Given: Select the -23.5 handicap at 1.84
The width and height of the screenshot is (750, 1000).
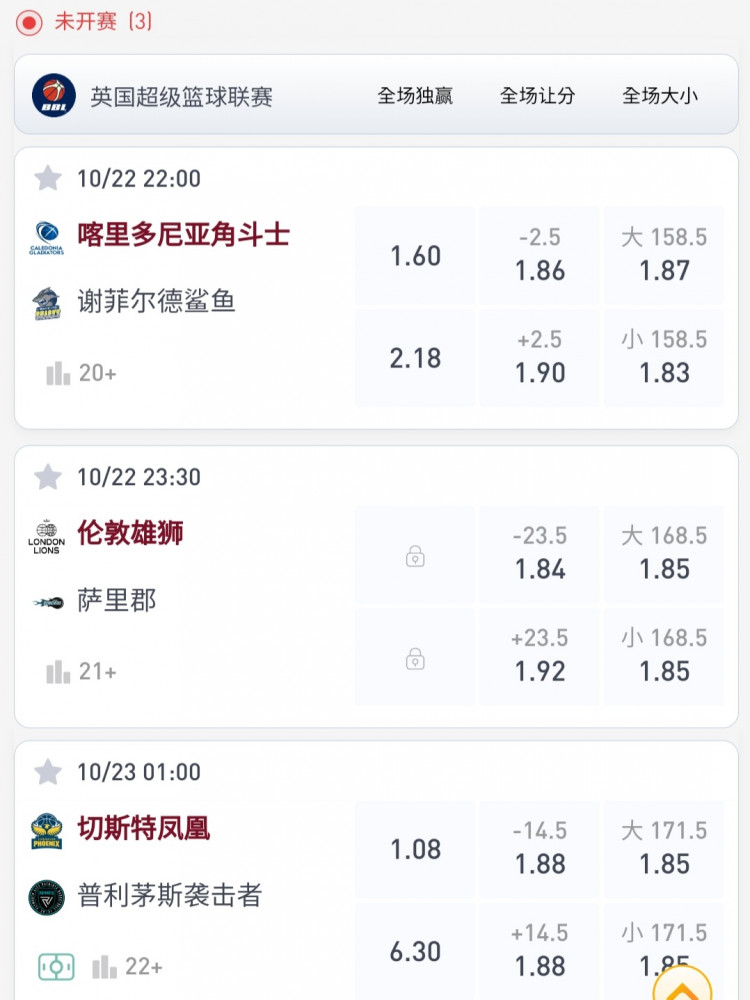Looking at the screenshot, I should coord(540,554).
